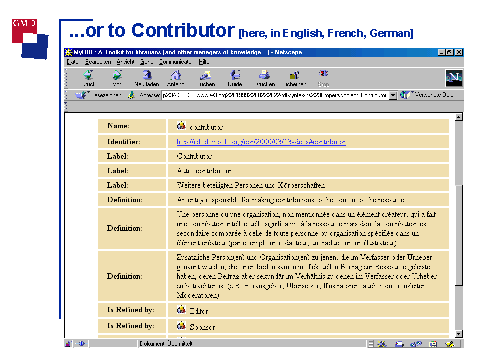Screen dimensions: 480x360
Task: Click the icon next to the name contributor
Action: point(181,125)
